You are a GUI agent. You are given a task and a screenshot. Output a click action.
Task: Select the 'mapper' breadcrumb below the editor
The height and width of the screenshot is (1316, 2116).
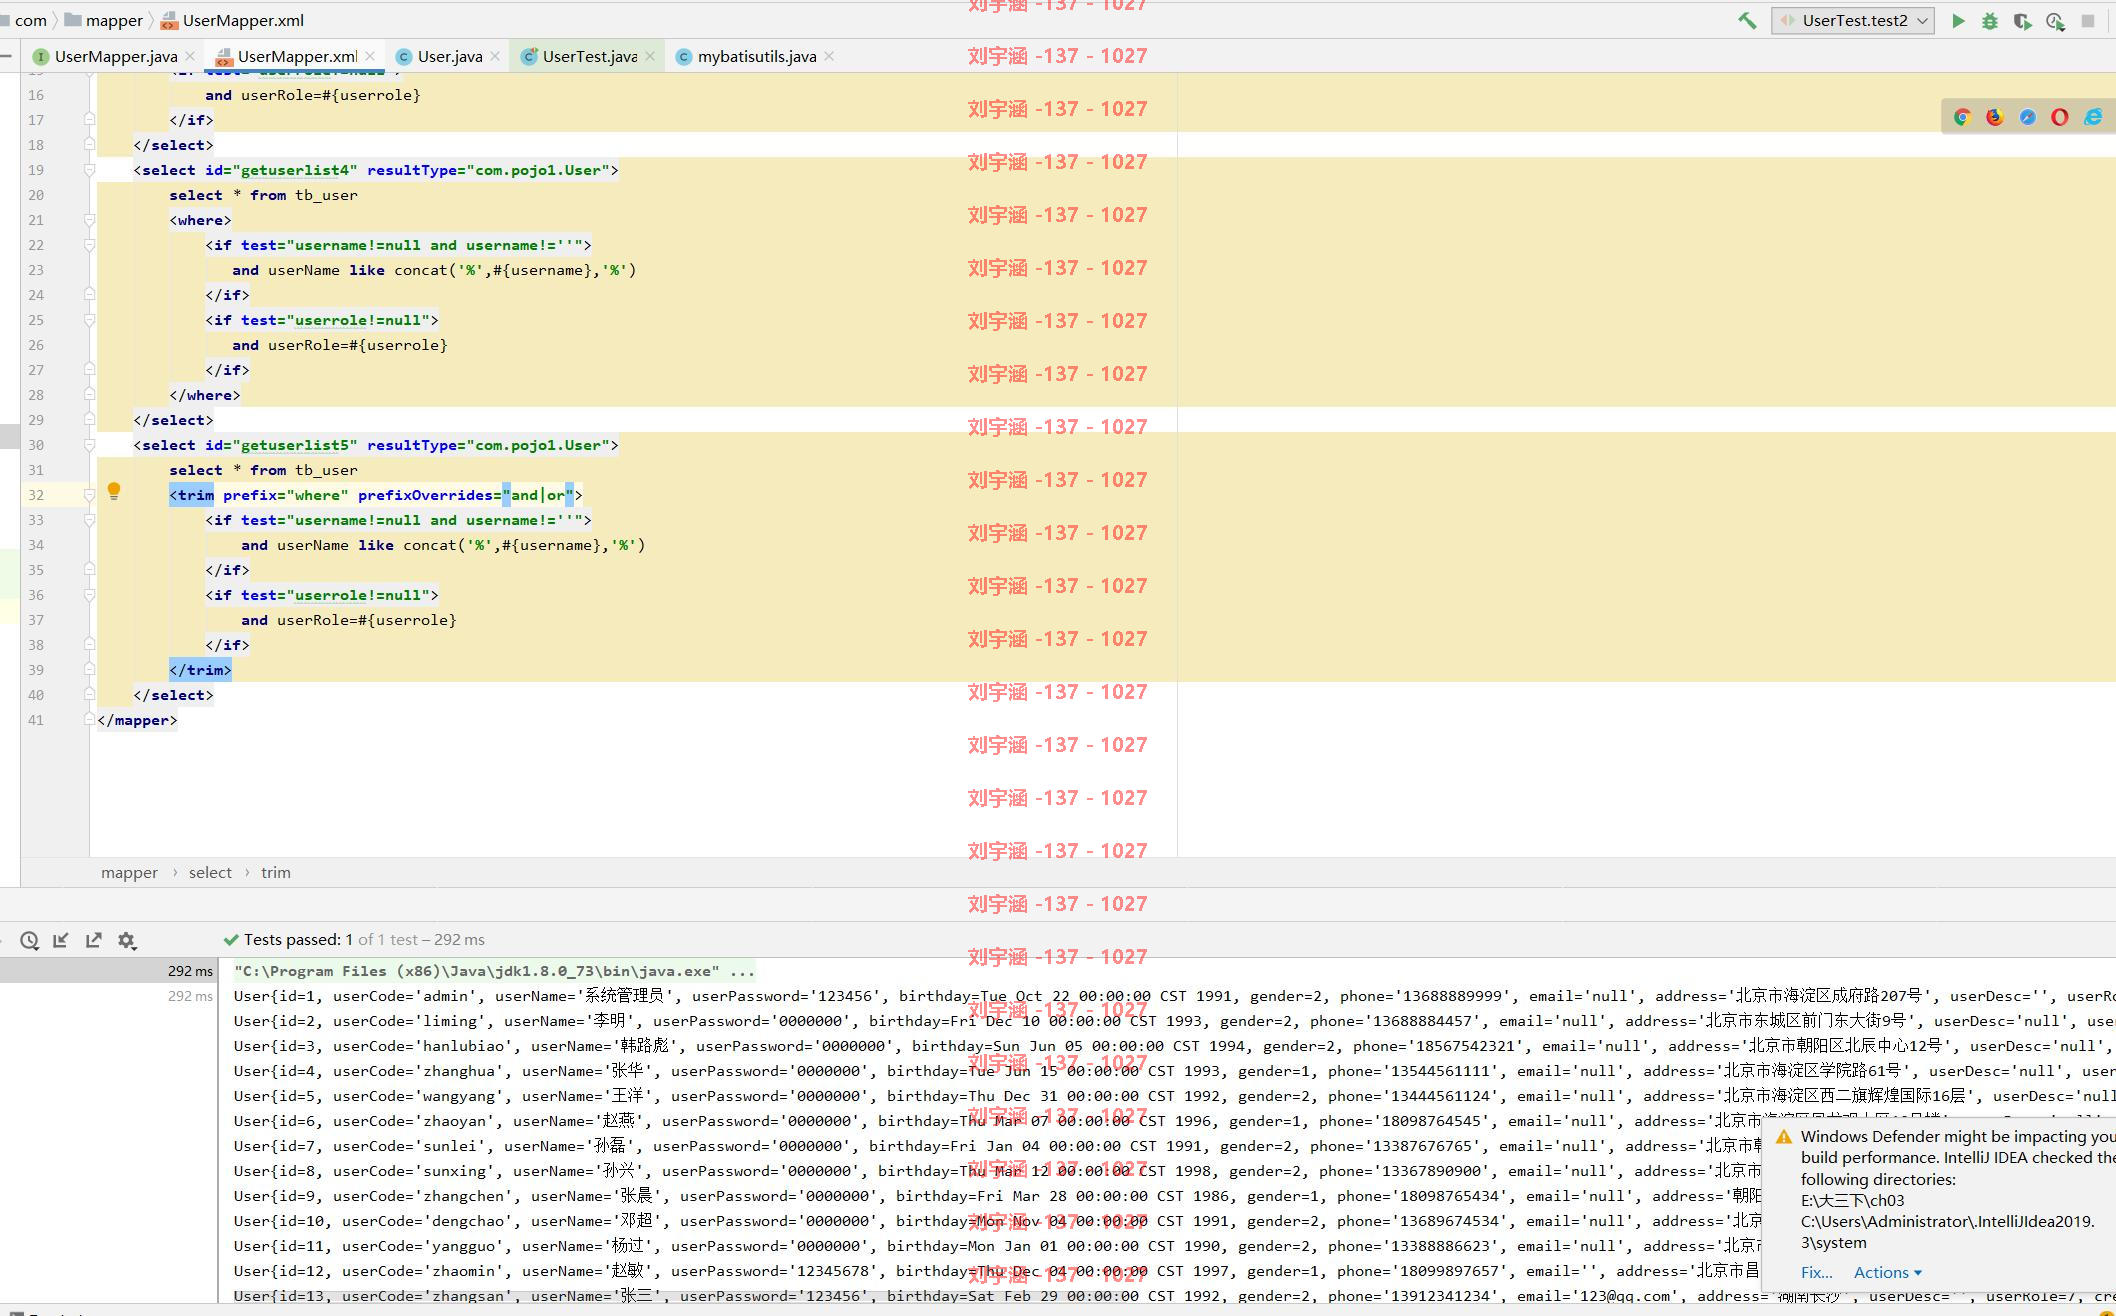click(x=129, y=872)
